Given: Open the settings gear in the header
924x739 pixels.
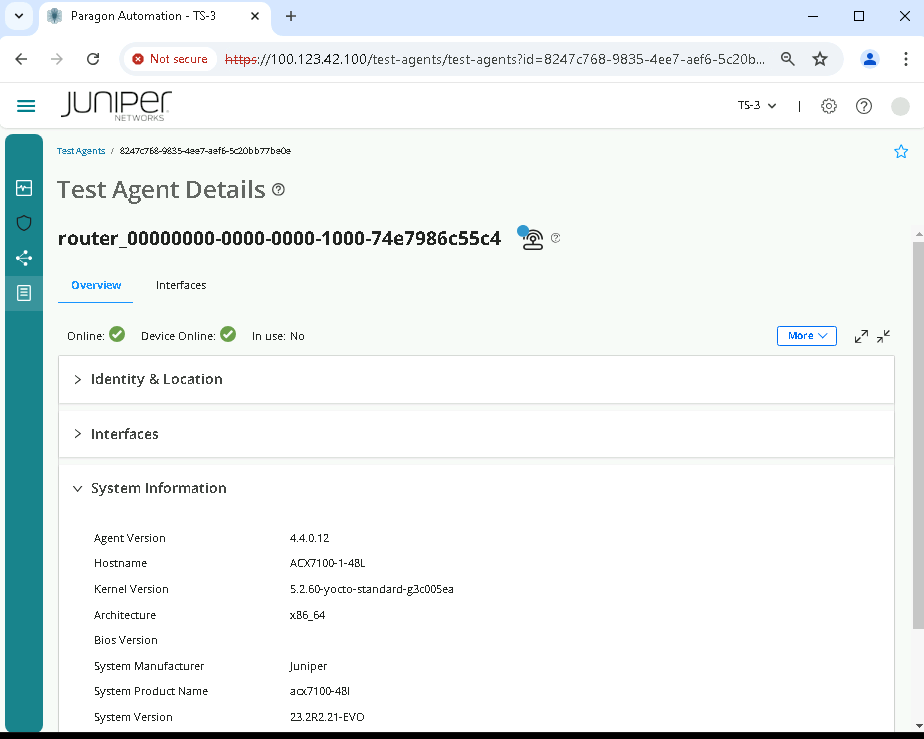Looking at the screenshot, I should [828, 106].
